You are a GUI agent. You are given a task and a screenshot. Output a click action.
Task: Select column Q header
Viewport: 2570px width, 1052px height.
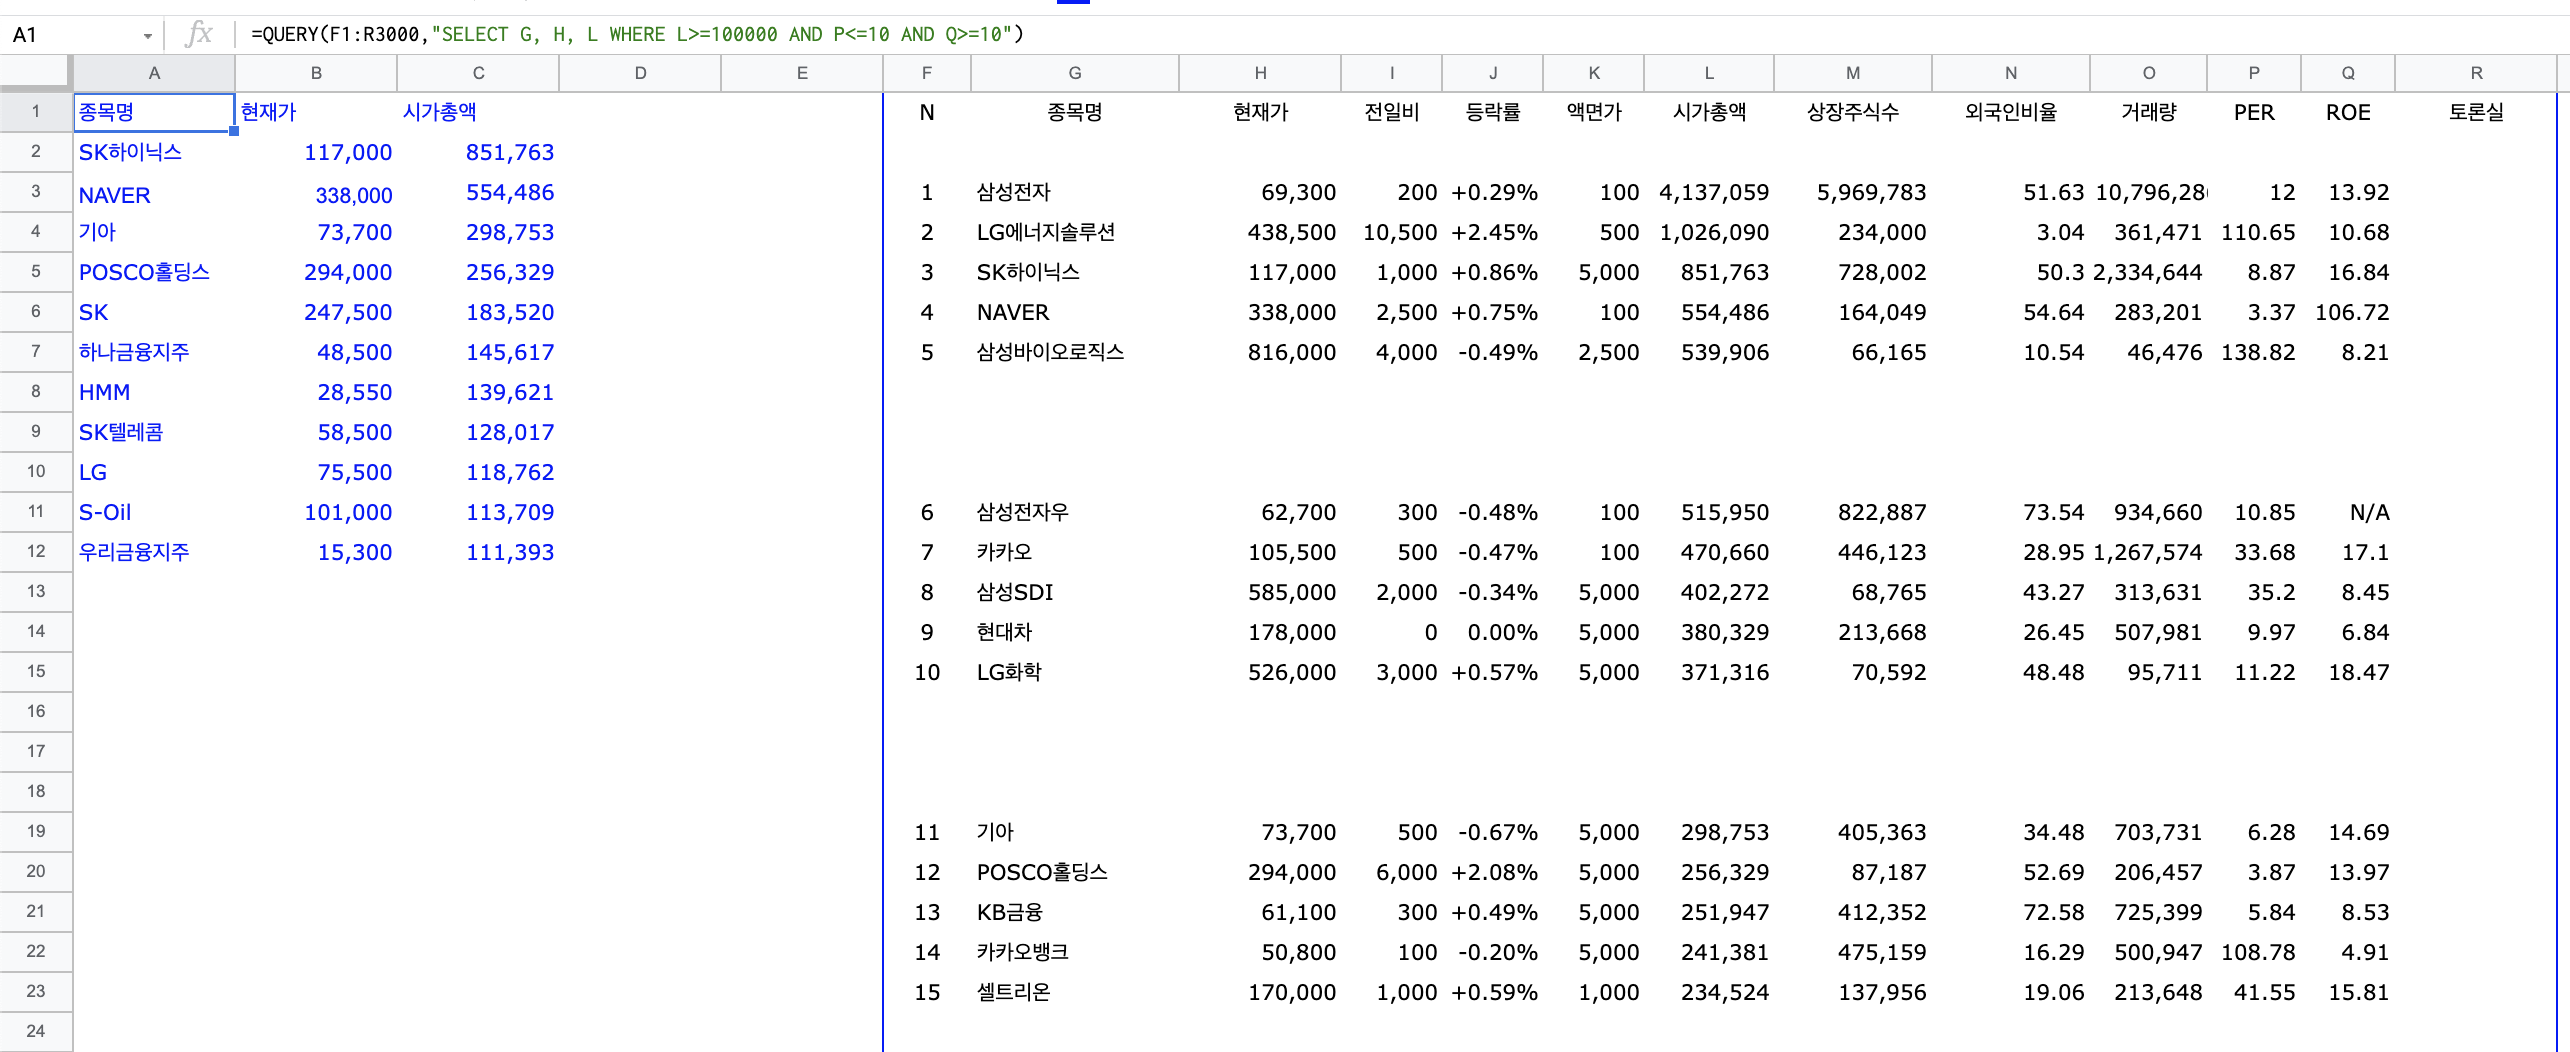point(2348,73)
